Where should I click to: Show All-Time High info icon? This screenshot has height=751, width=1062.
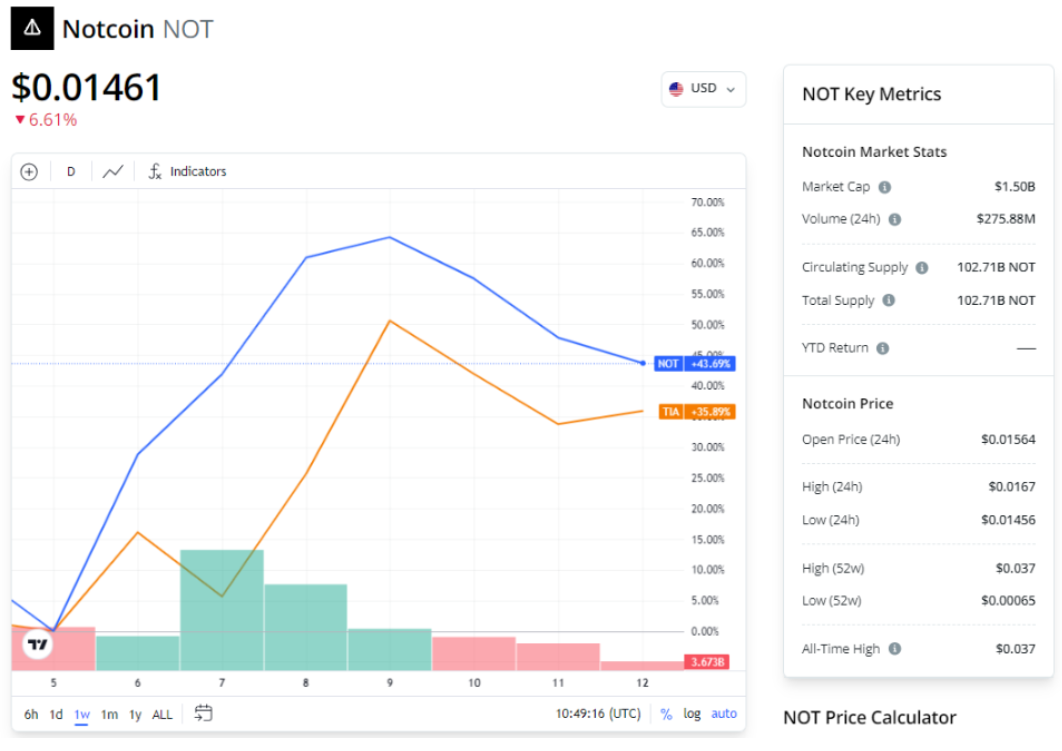click(x=895, y=649)
